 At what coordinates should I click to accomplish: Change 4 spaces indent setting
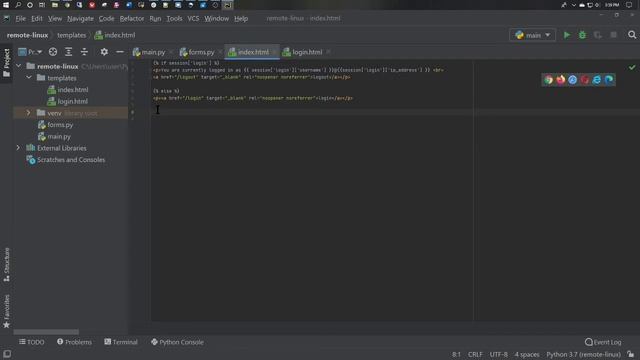tap(527, 354)
